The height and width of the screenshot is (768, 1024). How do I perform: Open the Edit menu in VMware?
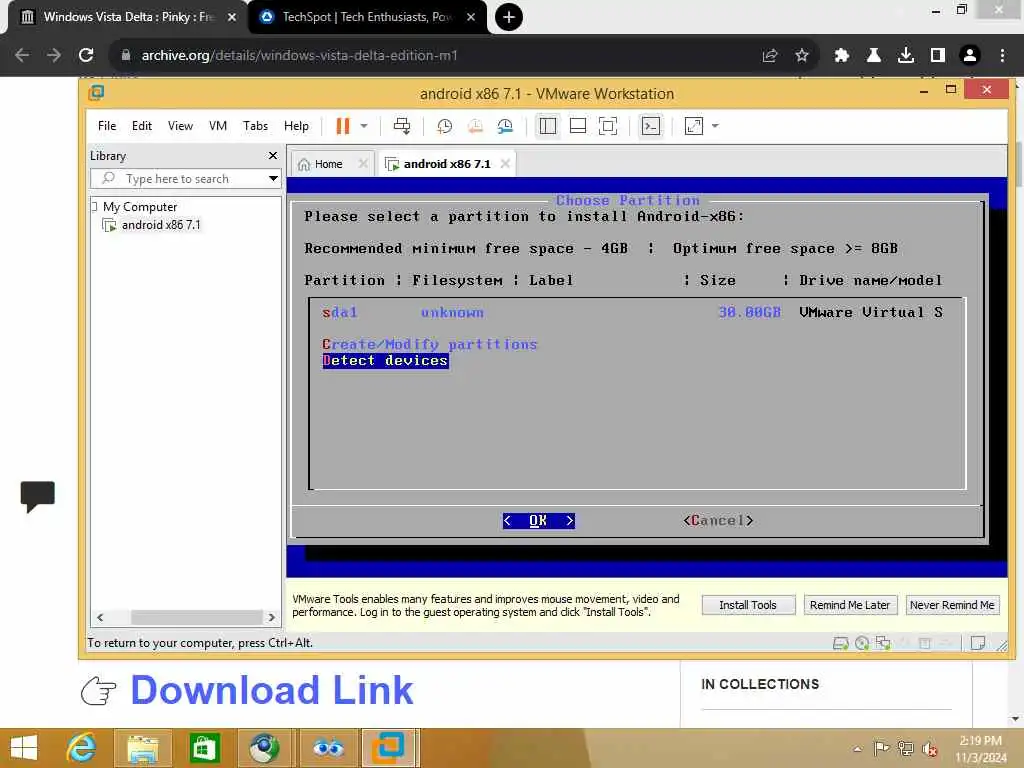tap(142, 126)
